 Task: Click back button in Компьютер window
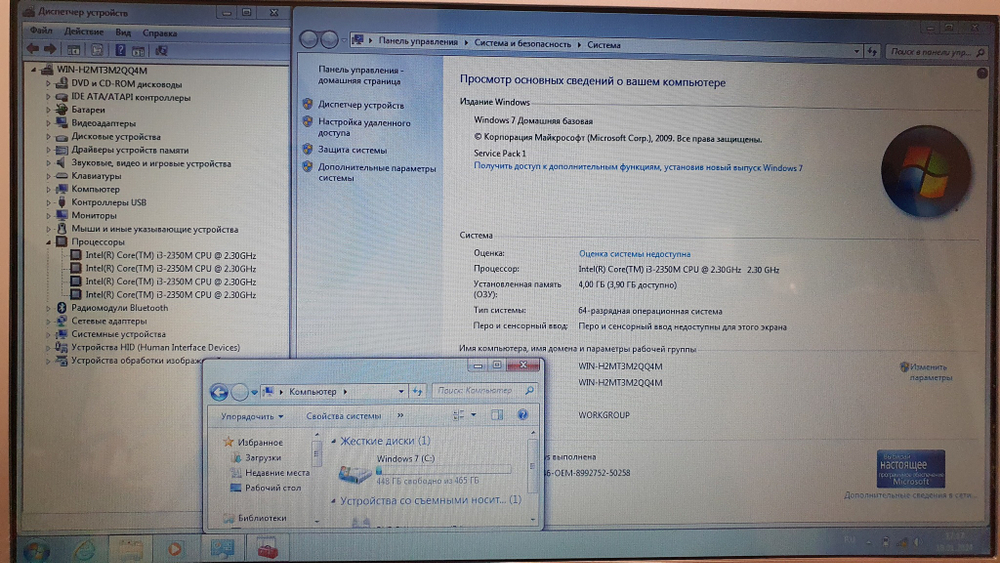pos(219,391)
